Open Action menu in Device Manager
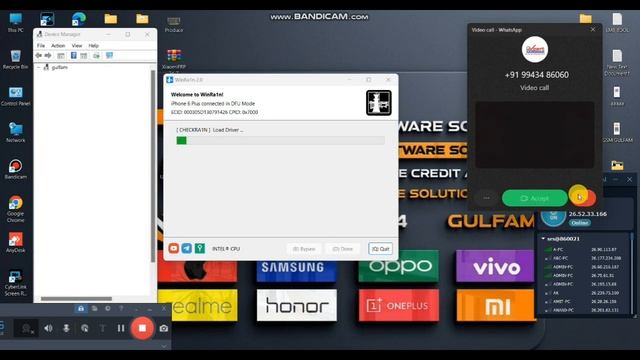The image size is (640, 360). click(58, 46)
